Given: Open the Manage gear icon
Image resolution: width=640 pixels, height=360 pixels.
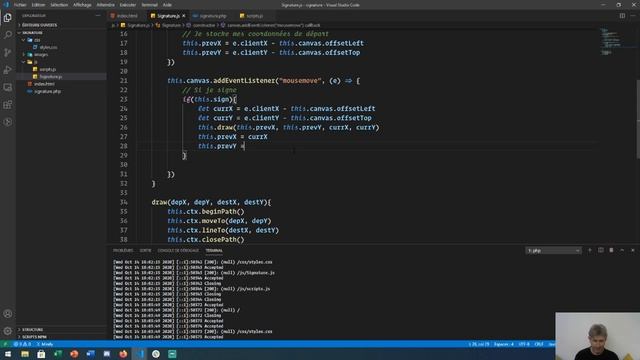Looking at the screenshot, I should (x=7, y=331).
